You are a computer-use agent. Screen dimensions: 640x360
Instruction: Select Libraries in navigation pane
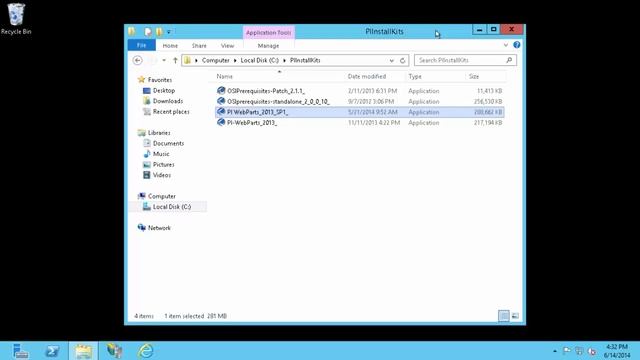coord(159,133)
